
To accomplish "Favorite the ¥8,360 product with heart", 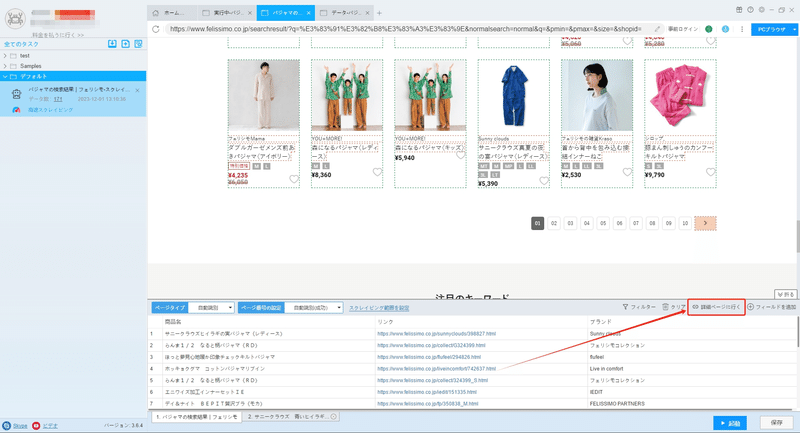I will (x=377, y=172).
